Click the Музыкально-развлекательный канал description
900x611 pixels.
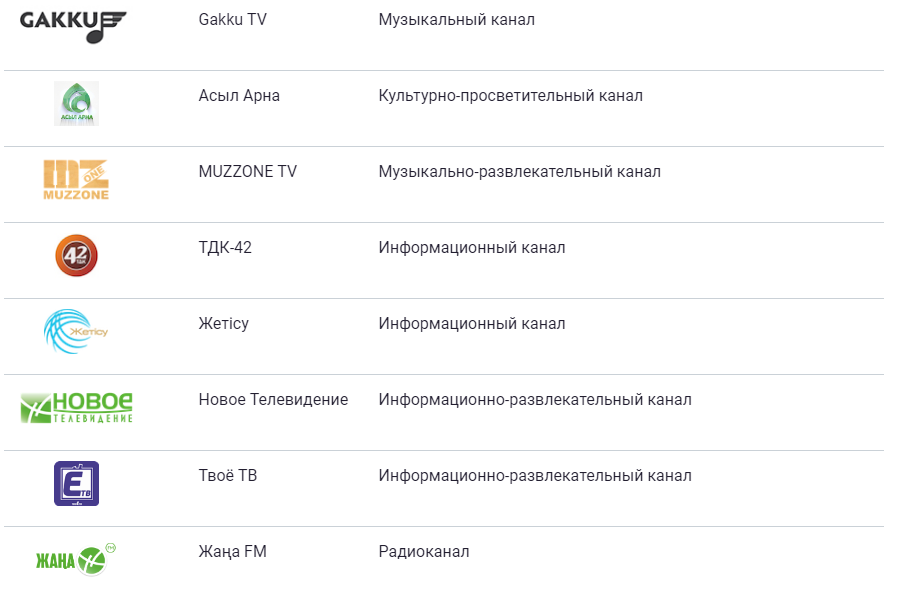[519, 172]
